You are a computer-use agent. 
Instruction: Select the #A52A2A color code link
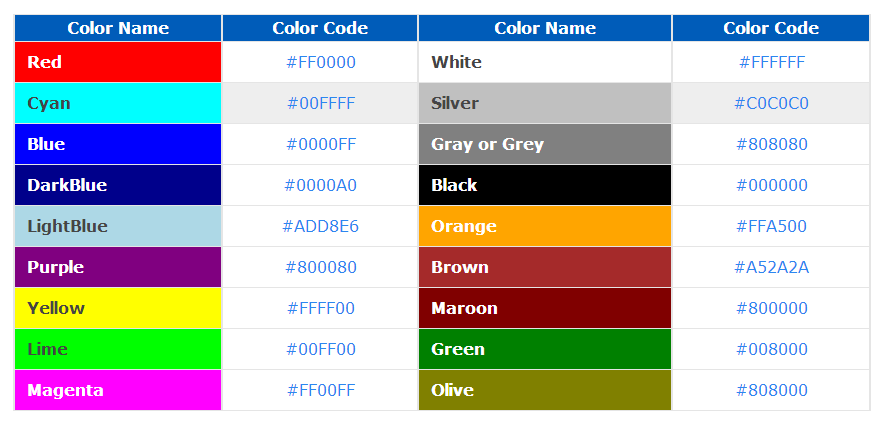(771, 267)
